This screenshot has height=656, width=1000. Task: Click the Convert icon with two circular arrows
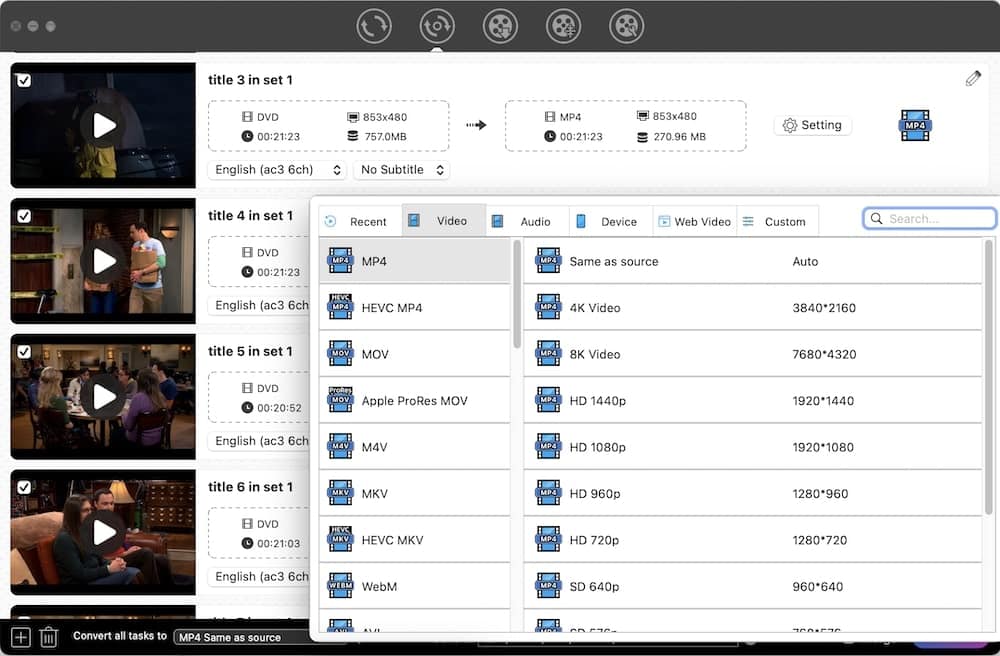[x=374, y=26]
